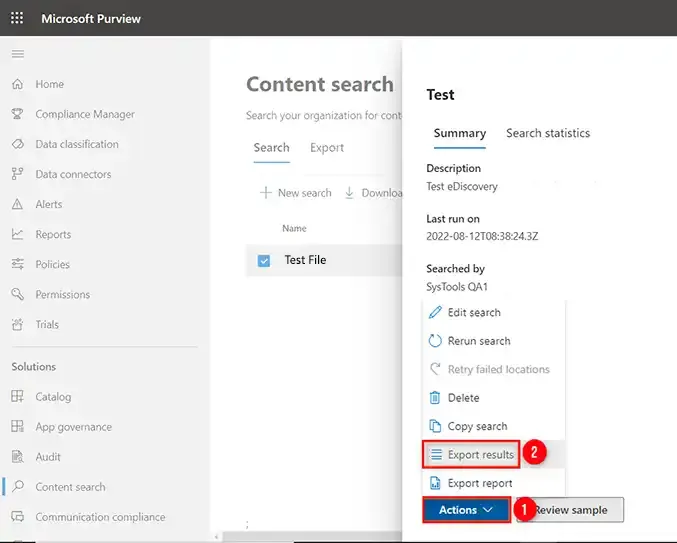Select Edit search from Actions menu

coord(473,312)
